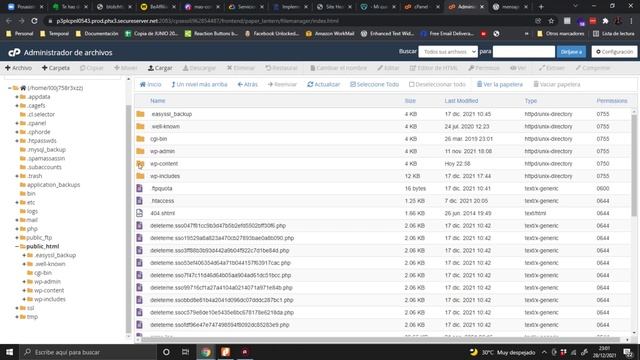Open Ver la papelera

(x=500, y=84)
